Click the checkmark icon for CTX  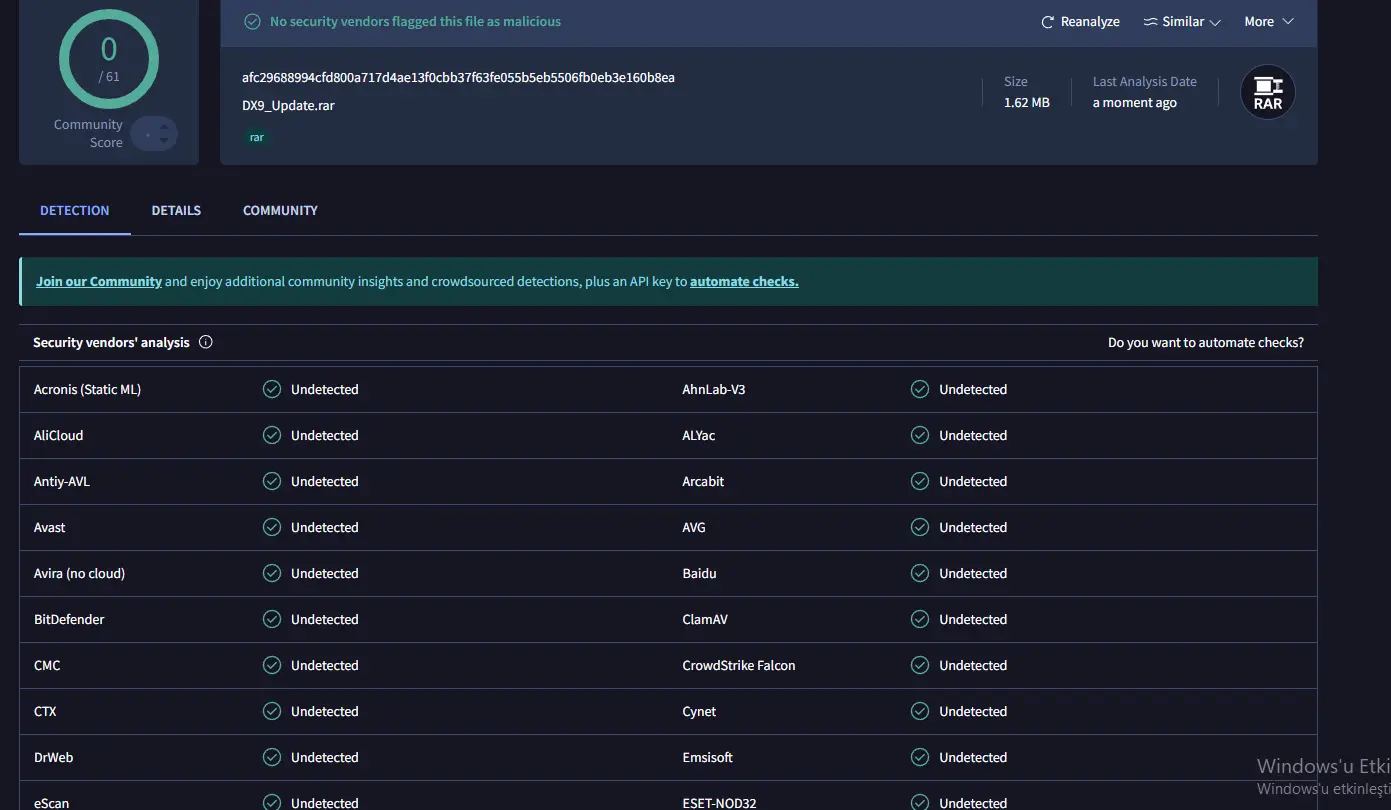(272, 711)
